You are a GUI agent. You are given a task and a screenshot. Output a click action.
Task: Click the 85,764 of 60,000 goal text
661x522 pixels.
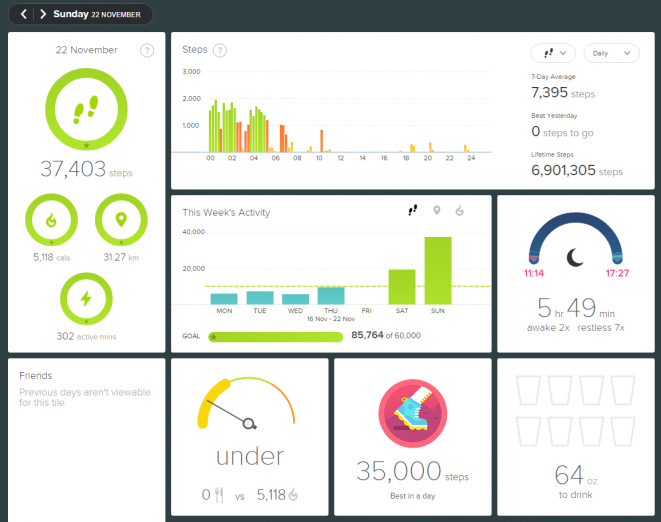coord(386,335)
